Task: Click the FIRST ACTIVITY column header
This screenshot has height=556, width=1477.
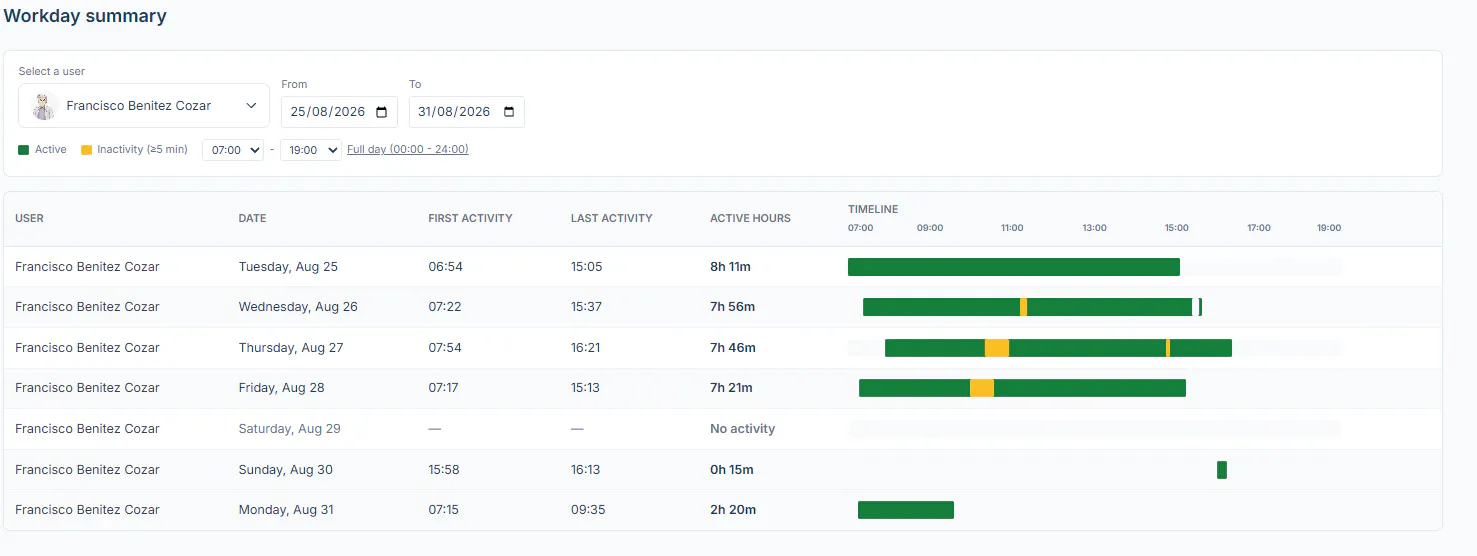Action: click(470, 218)
